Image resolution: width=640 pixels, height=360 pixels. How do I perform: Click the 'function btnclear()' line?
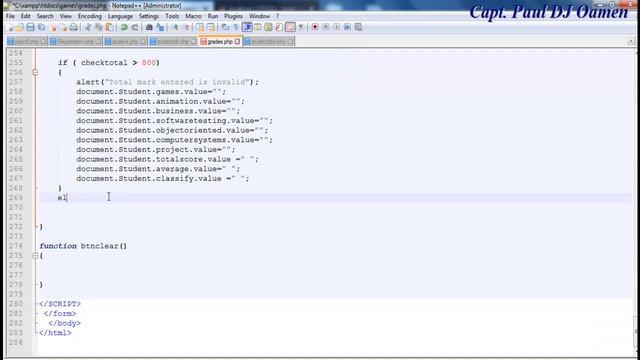click(83, 246)
